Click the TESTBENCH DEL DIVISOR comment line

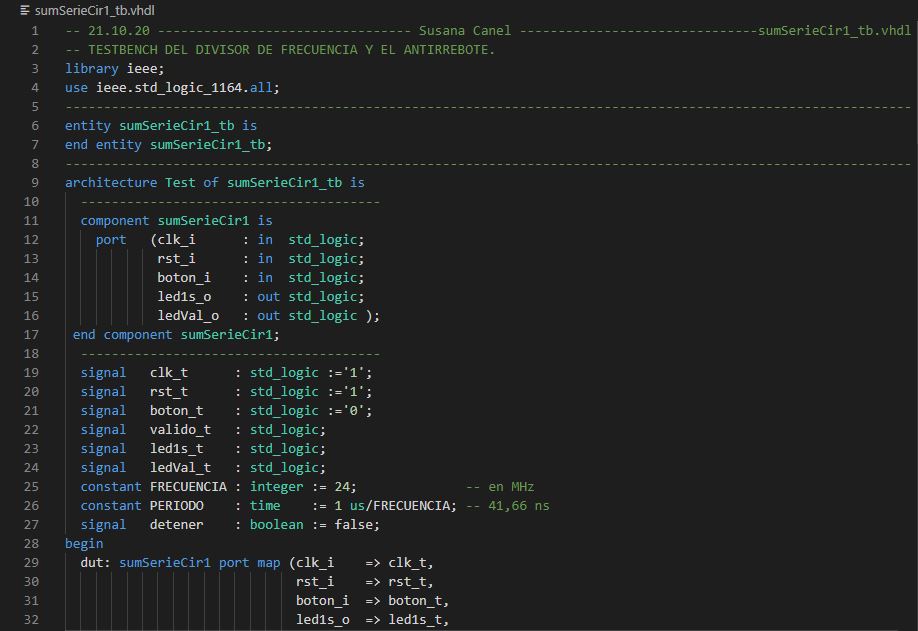pos(279,50)
